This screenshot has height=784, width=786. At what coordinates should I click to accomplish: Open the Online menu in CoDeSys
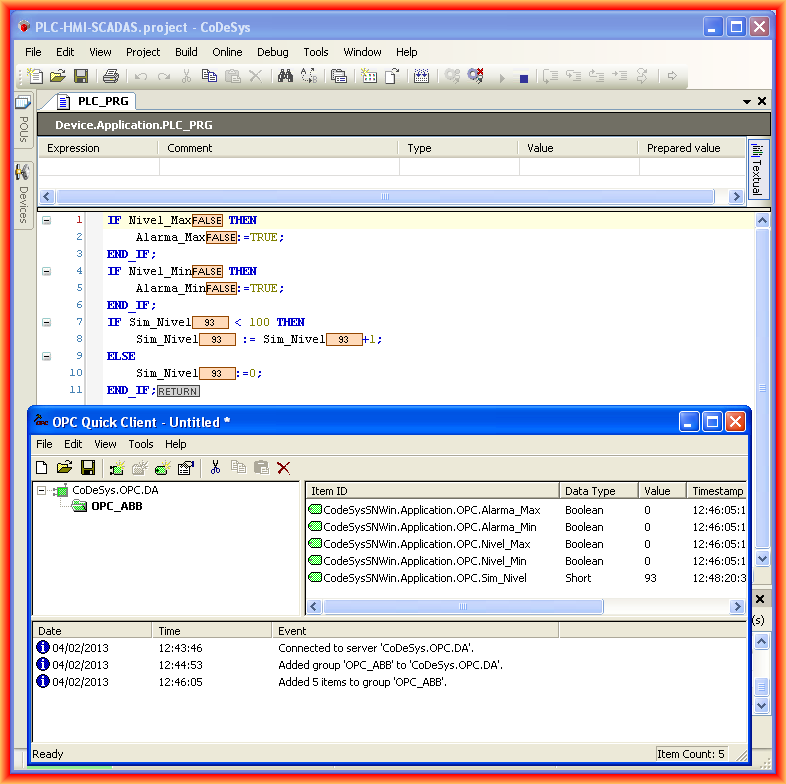(x=227, y=52)
